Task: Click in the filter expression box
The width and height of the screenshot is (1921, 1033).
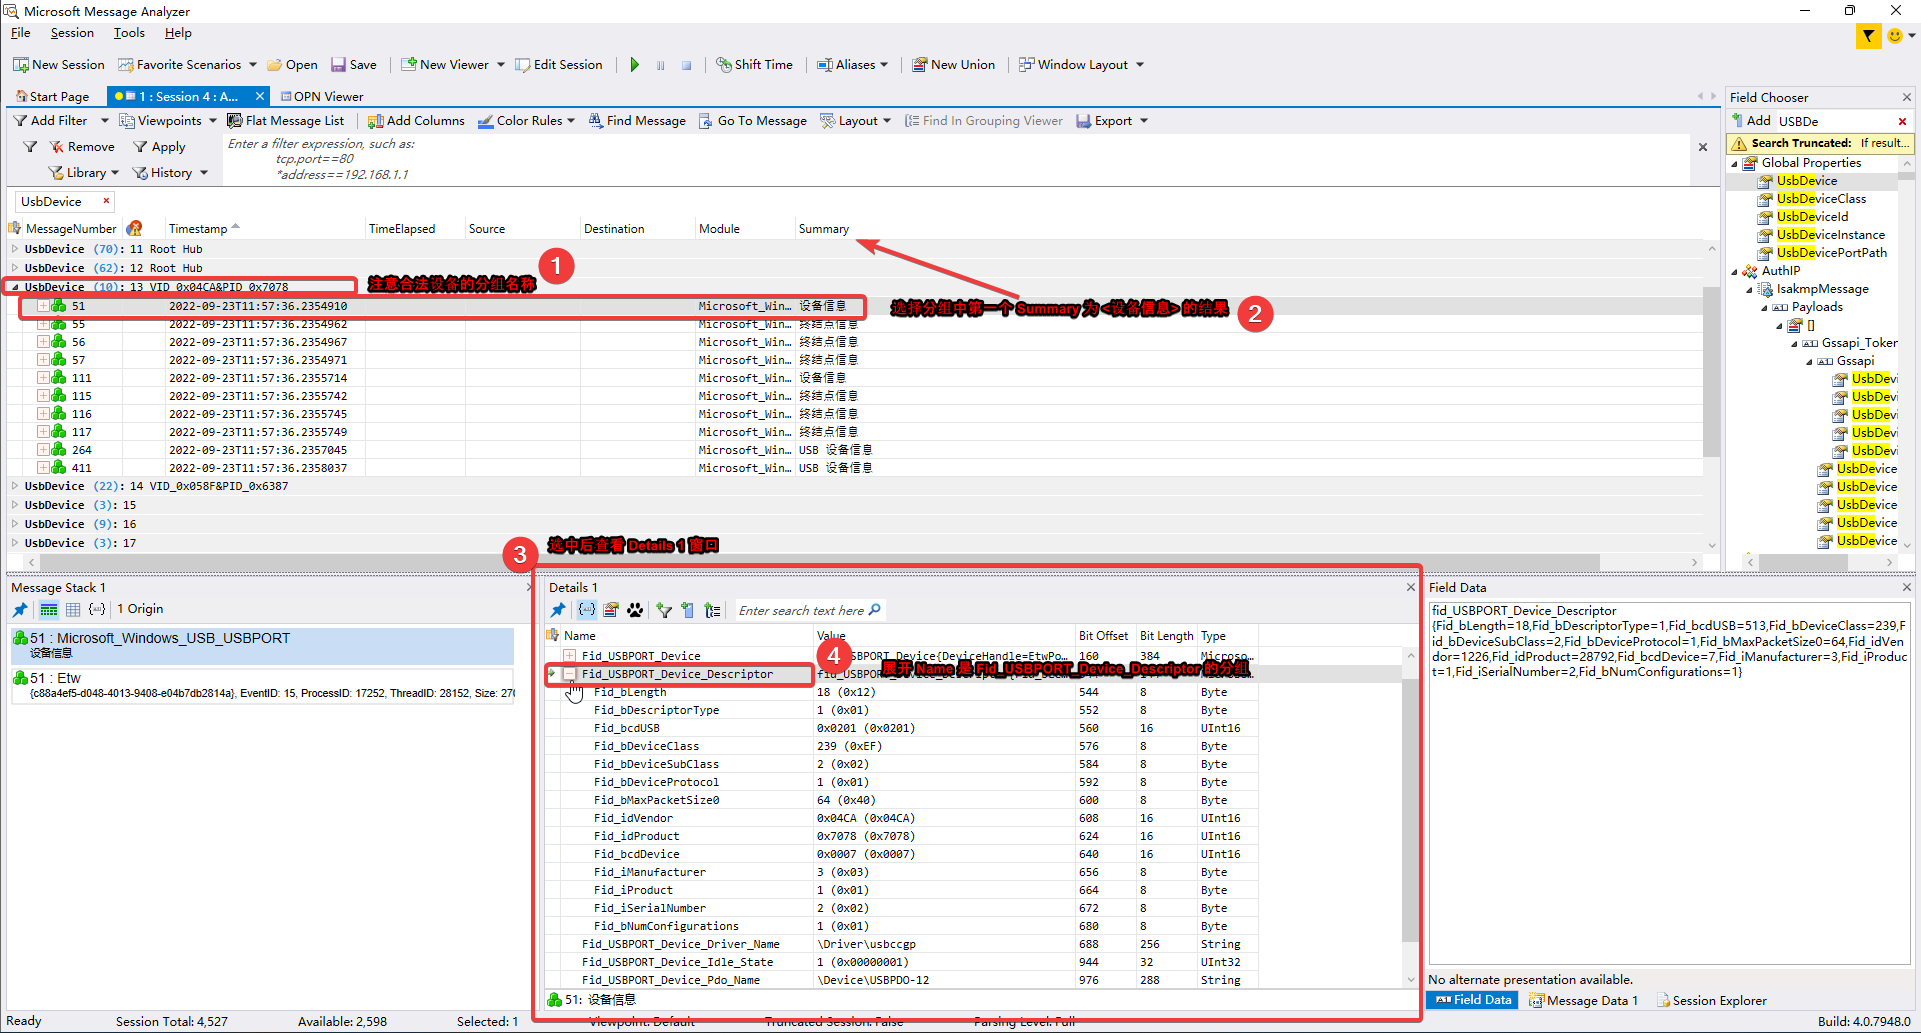Action: pos(955,160)
